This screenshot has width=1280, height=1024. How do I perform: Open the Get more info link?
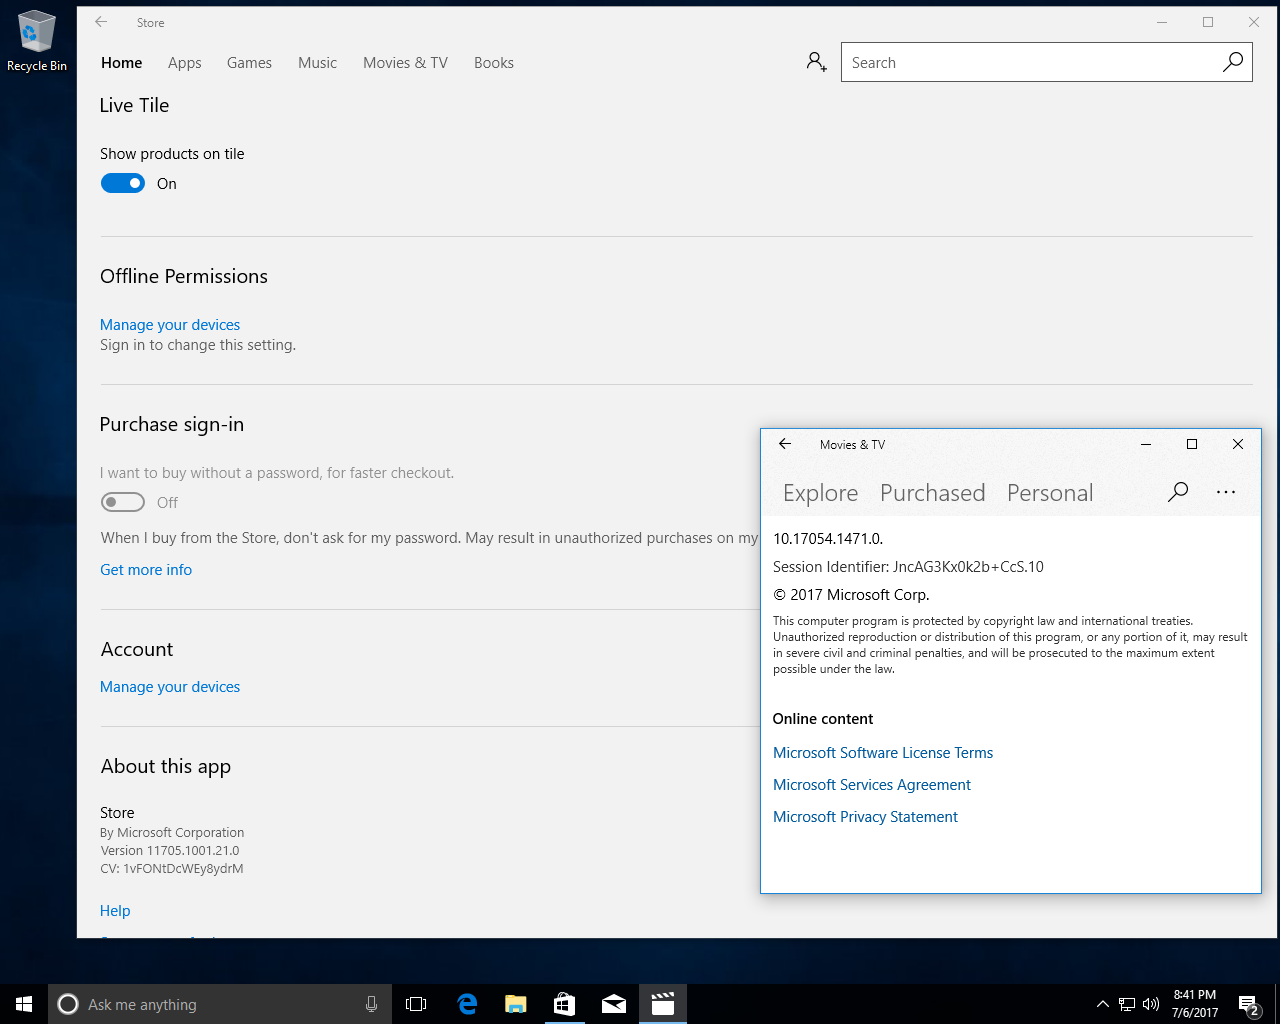tap(146, 570)
